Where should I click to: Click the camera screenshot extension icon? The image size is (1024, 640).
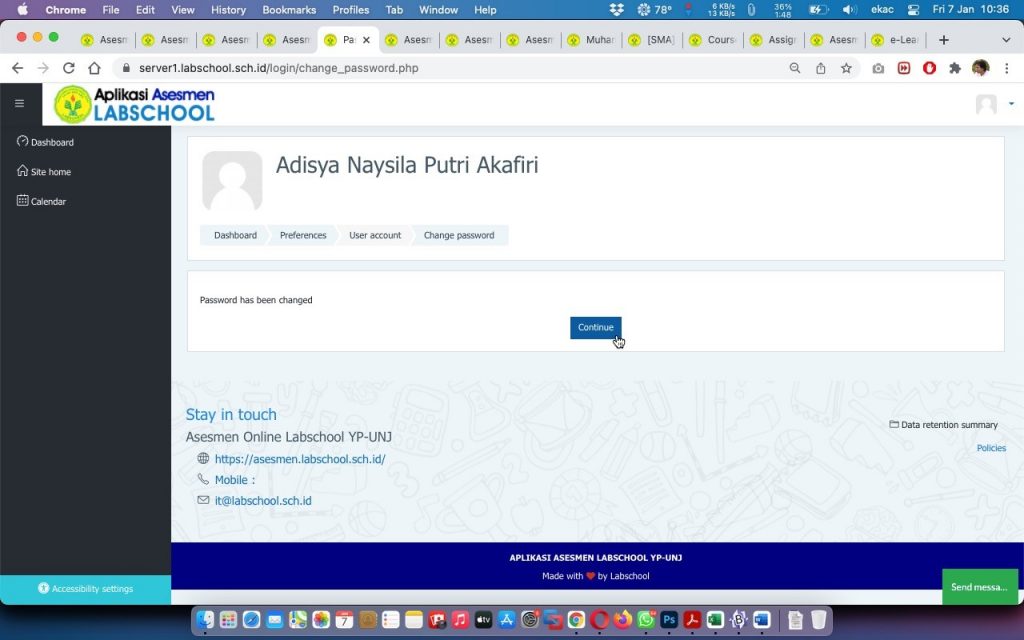[x=878, y=68]
